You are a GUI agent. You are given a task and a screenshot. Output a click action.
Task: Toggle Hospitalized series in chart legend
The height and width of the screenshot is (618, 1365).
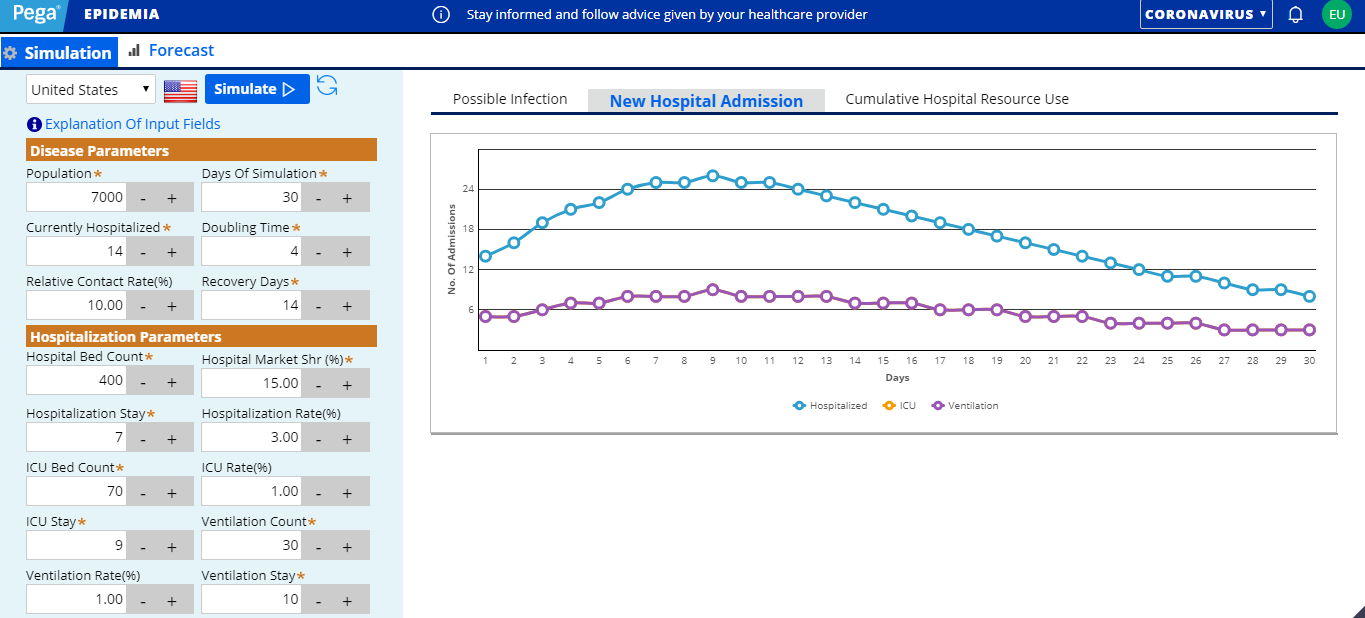point(830,406)
